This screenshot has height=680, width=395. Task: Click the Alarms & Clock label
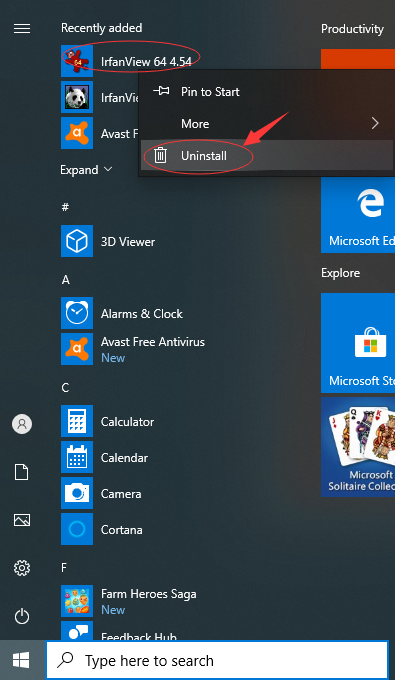click(x=142, y=314)
